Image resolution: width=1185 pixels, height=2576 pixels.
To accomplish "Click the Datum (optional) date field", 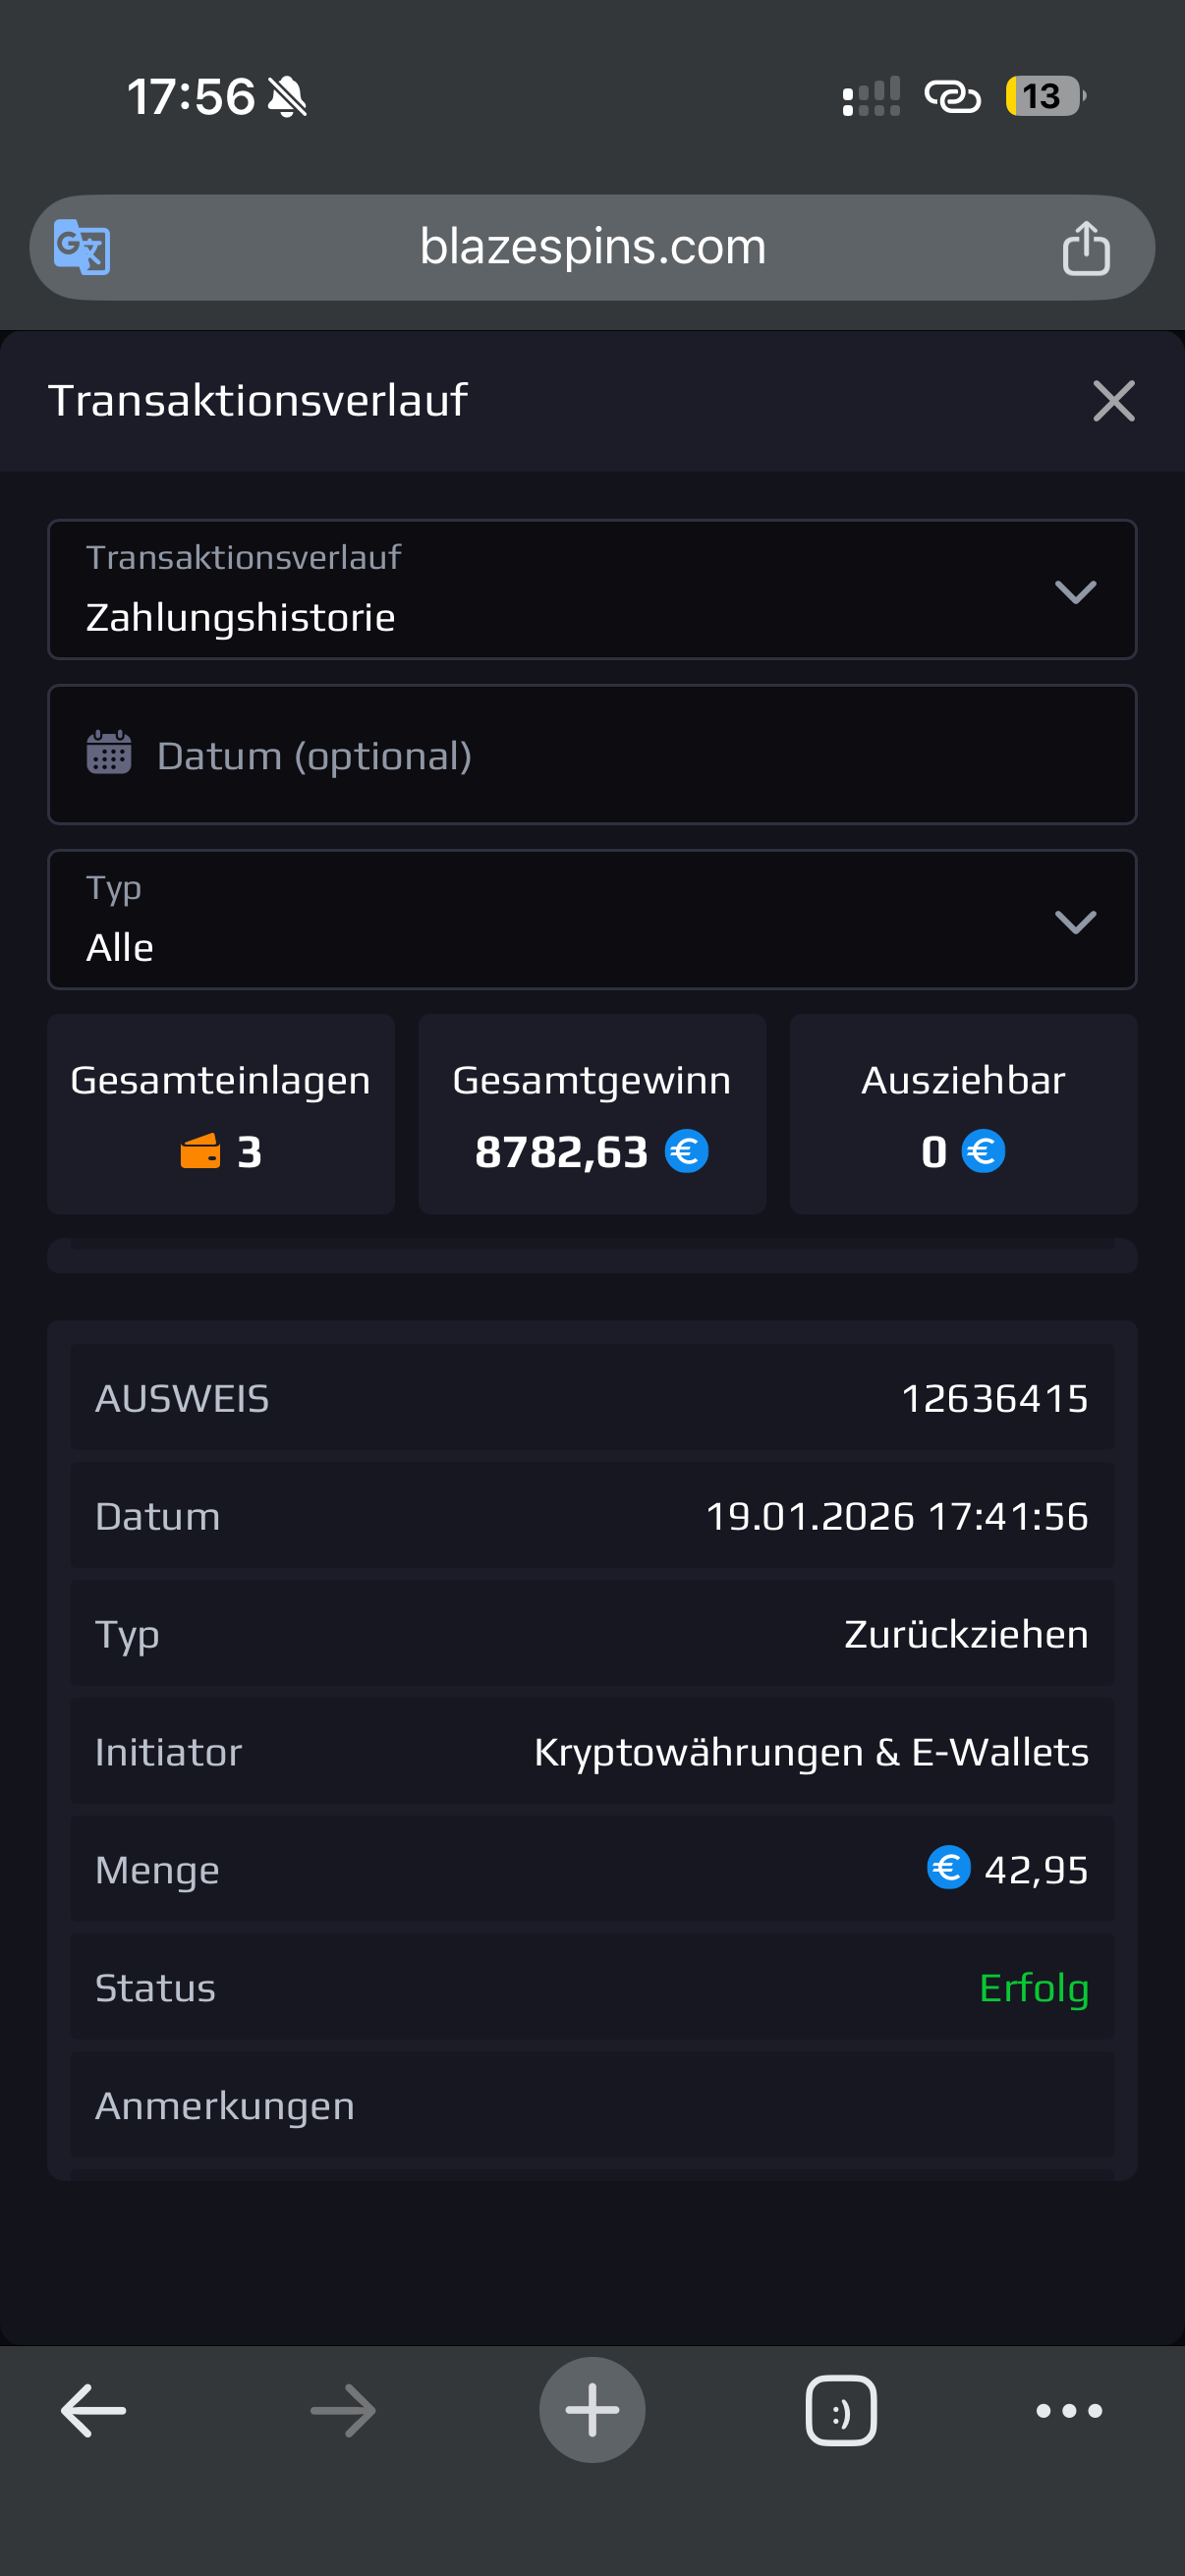I will pos(592,755).
